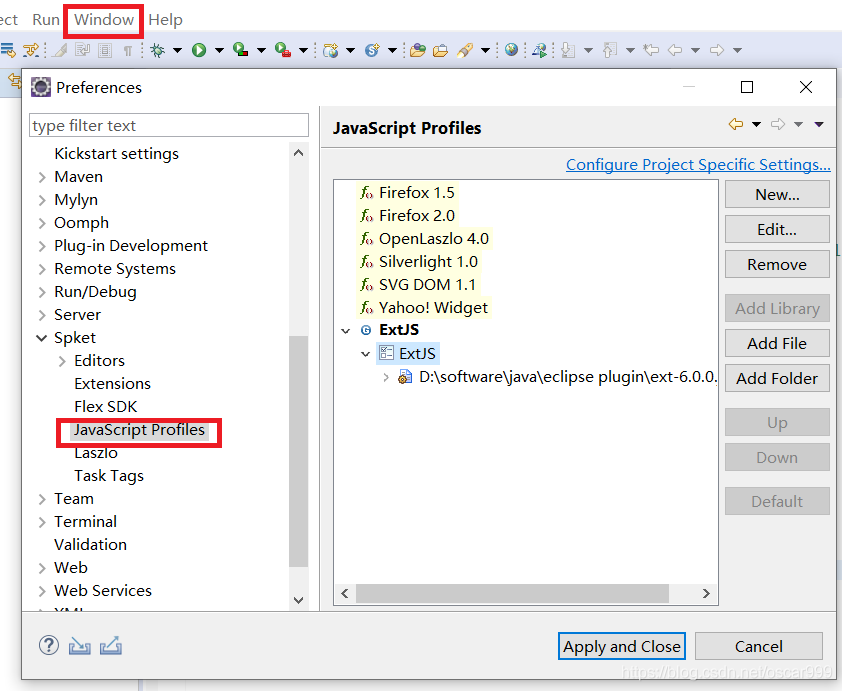Image resolution: width=842 pixels, height=691 pixels.
Task: Open the Run menu
Action: pyautogui.click(x=46, y=20)
